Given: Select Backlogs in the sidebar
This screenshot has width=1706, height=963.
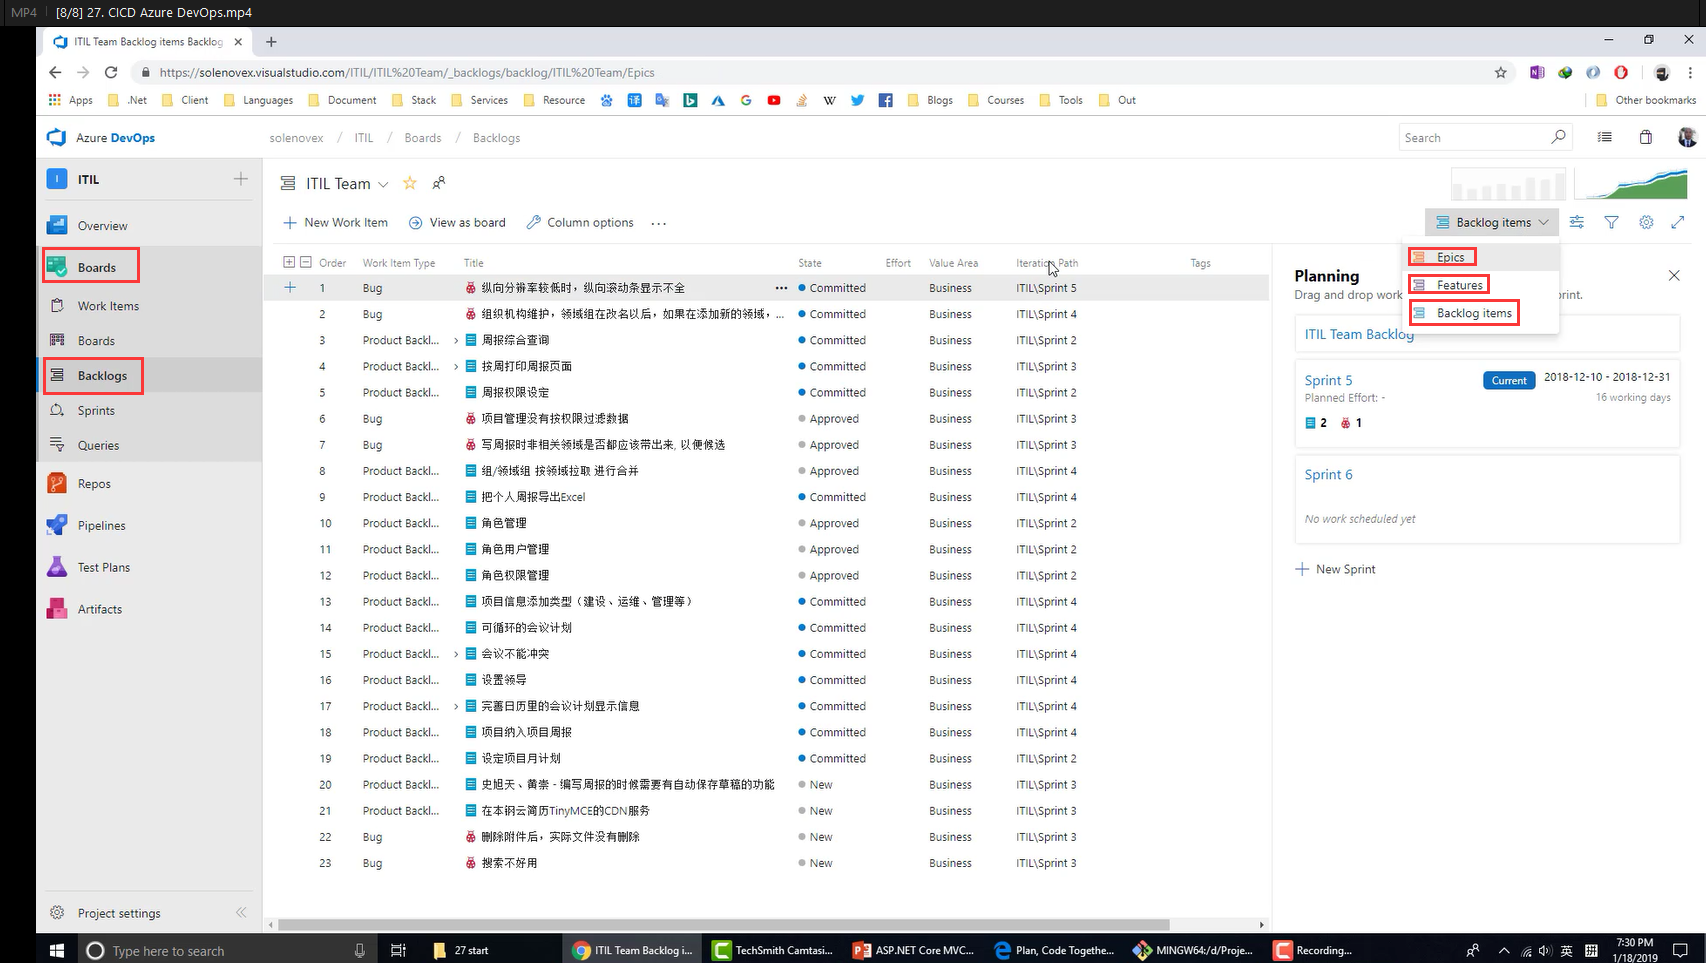Looking at the screenshot, I should click(x=102, y=376).
